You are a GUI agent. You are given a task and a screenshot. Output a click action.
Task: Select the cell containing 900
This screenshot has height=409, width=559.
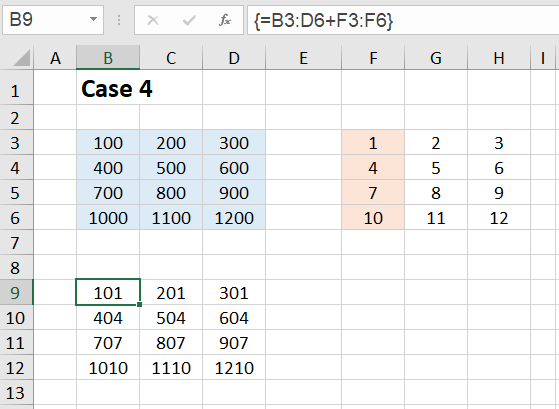pyautogui.click(x=234, y=193)
